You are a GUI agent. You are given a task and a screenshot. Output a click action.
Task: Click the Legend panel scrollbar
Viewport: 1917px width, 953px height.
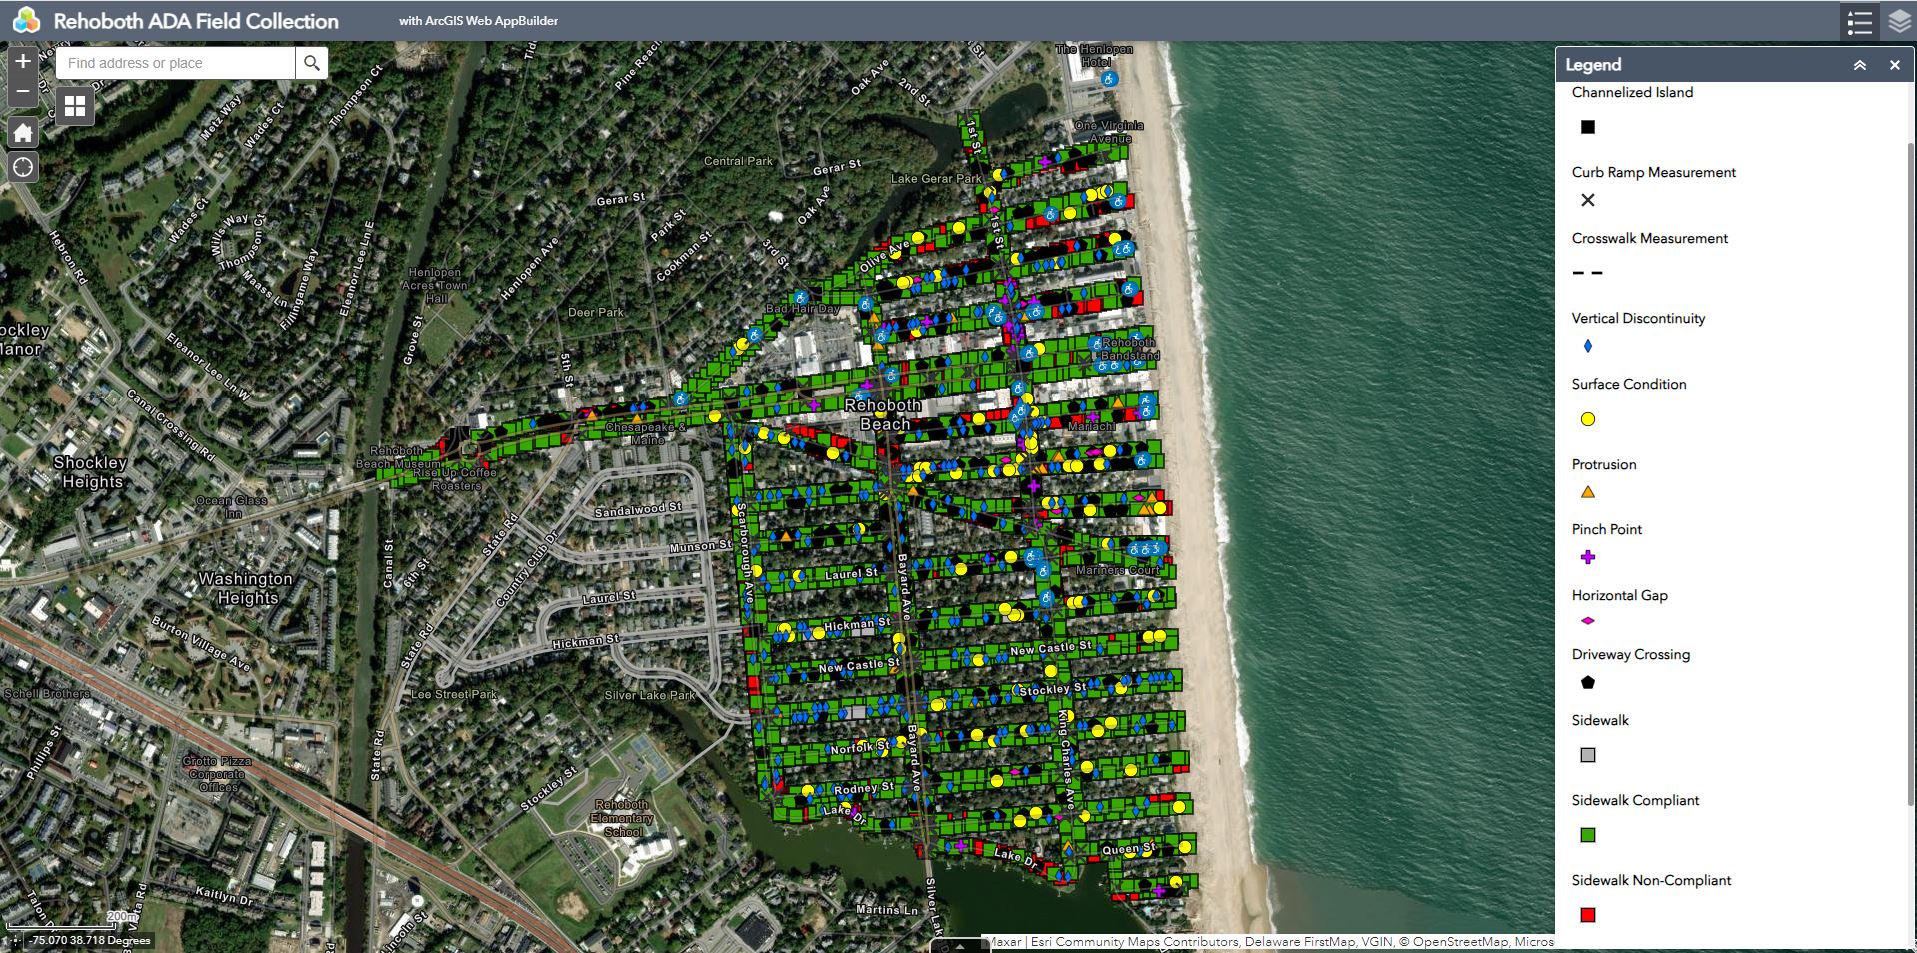tap(1911, 500)
